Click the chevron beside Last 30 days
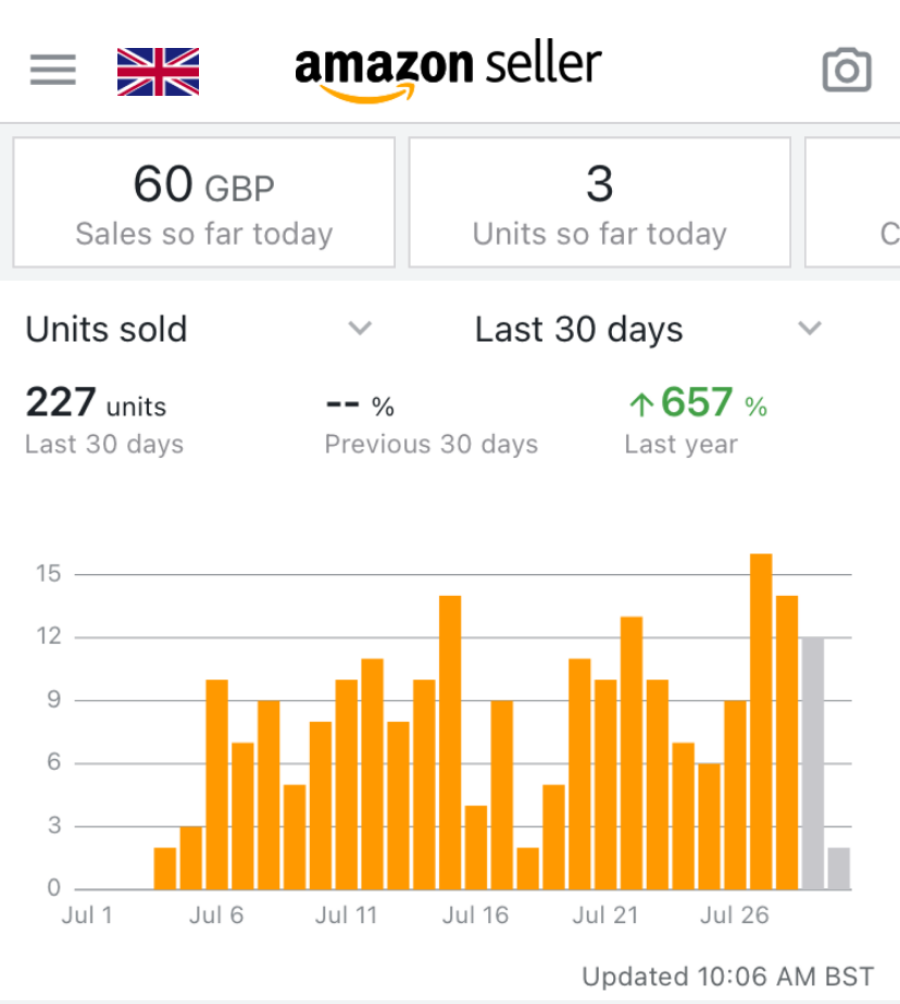 (810, 329)
